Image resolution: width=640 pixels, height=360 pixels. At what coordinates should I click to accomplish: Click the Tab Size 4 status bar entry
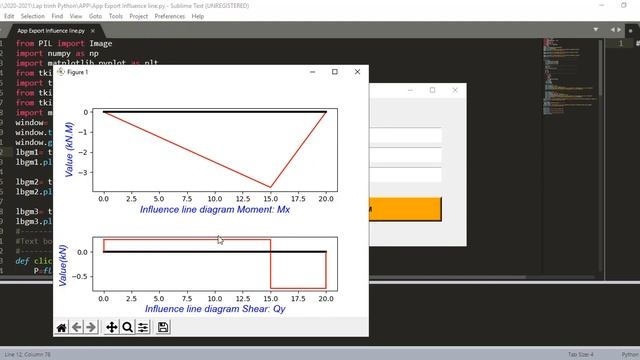(x=580, y=354)
